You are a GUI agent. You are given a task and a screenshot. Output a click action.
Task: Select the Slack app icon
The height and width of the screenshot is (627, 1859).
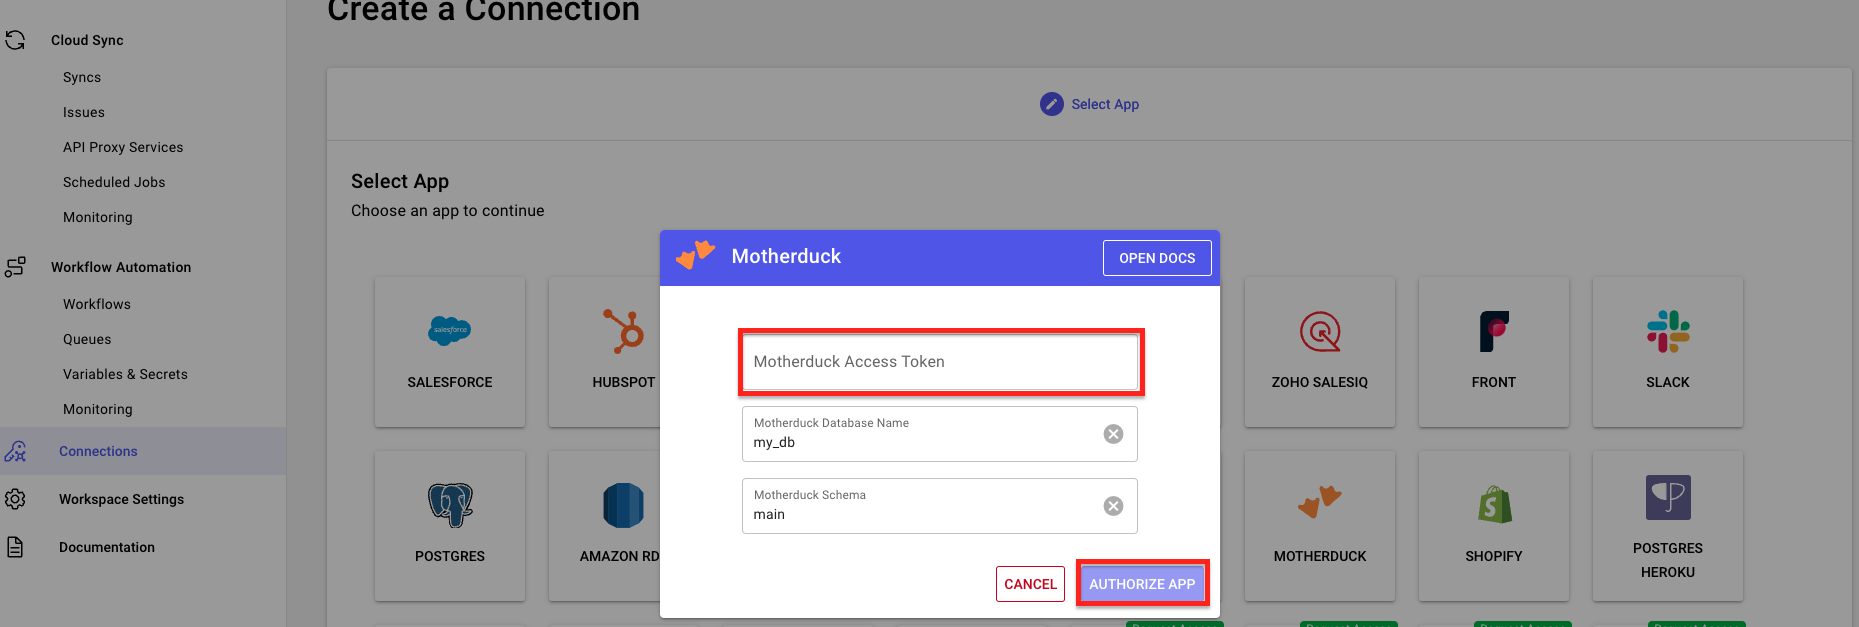coord(1667,331)
